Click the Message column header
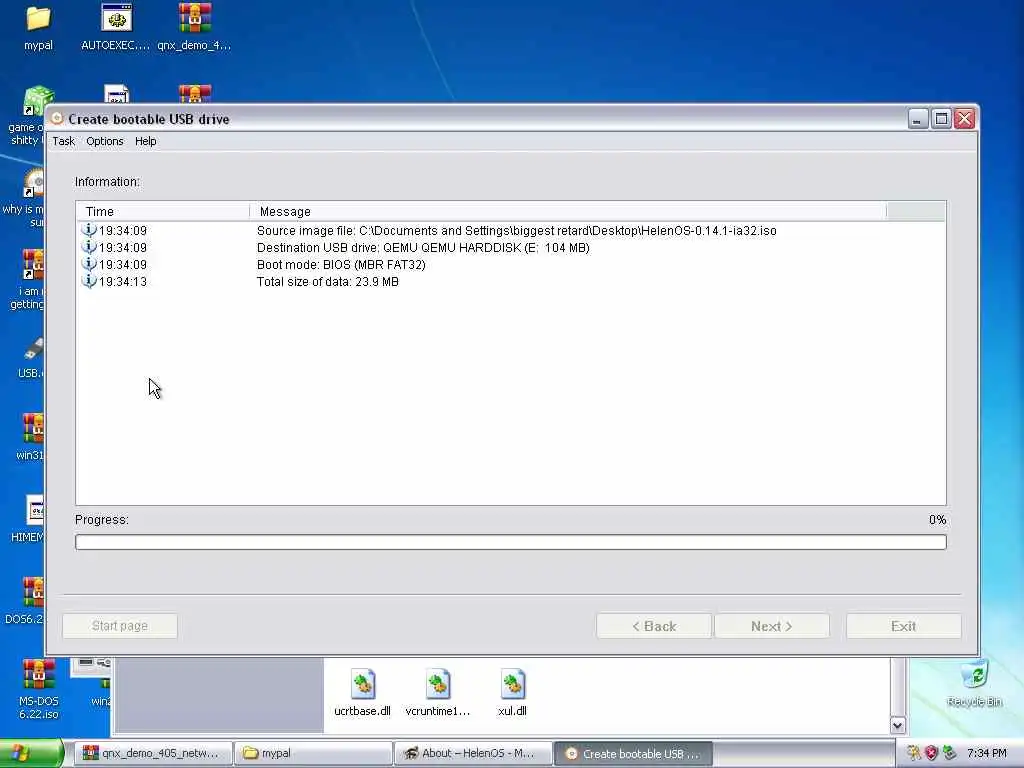Screen dimensions: 1024x768 click(568, 212)
